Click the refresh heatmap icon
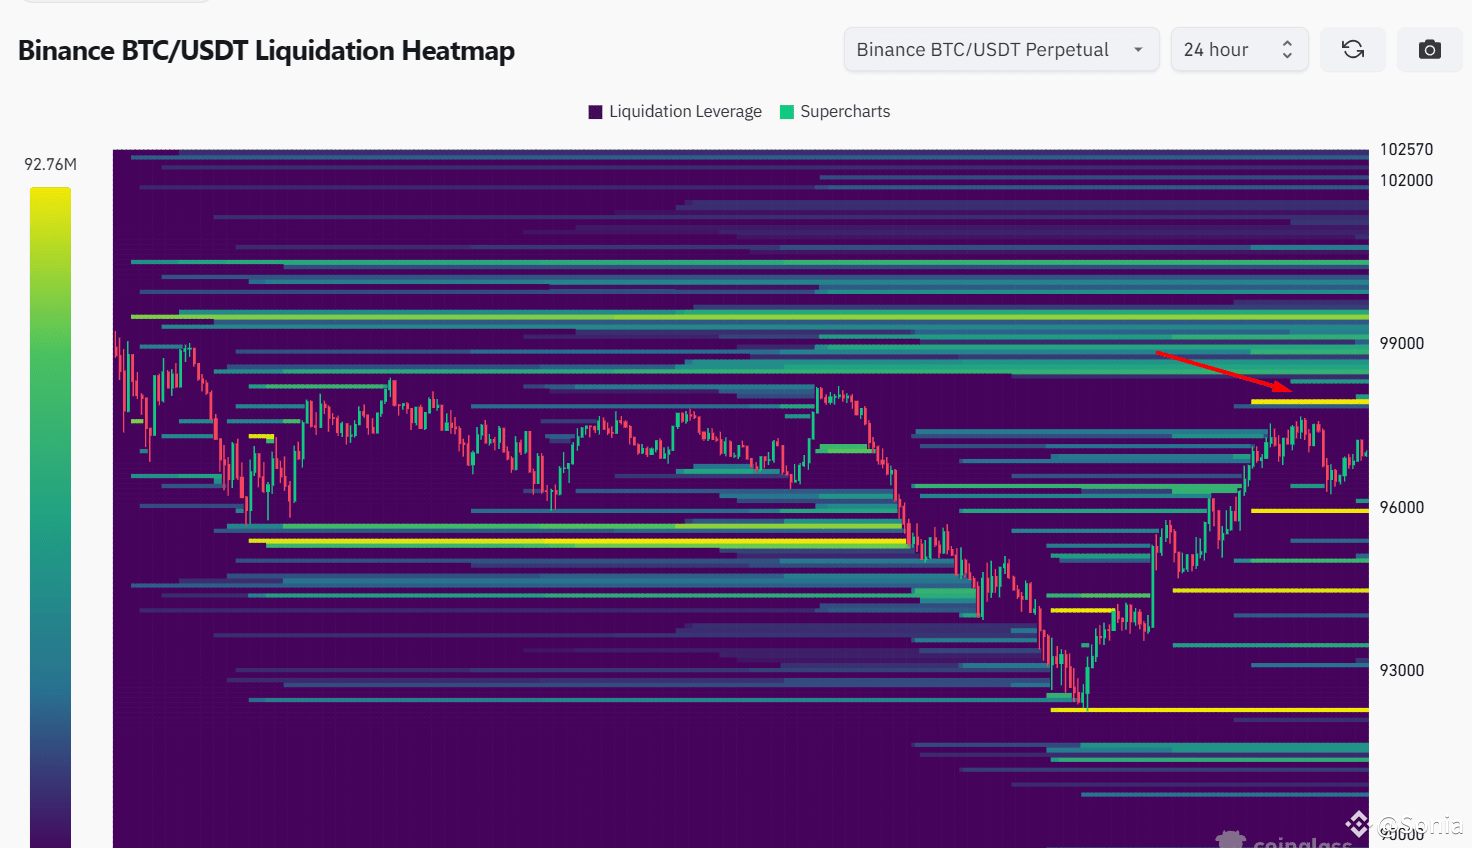1472x848 pixels. tap(1353, 49)
